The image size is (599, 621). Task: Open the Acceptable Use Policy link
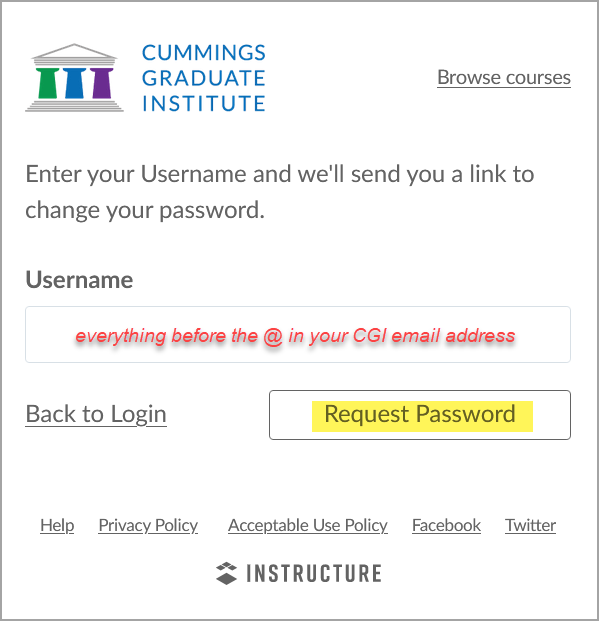(x=308, y=526)
